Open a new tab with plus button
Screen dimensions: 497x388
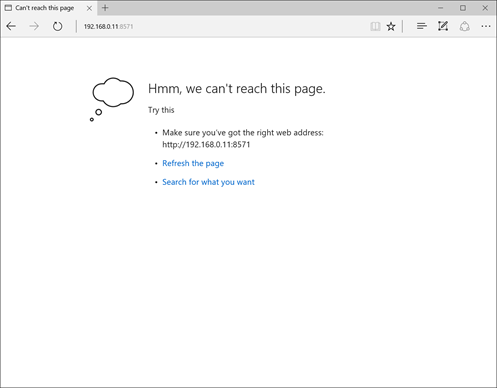click(x=105, y=8)
